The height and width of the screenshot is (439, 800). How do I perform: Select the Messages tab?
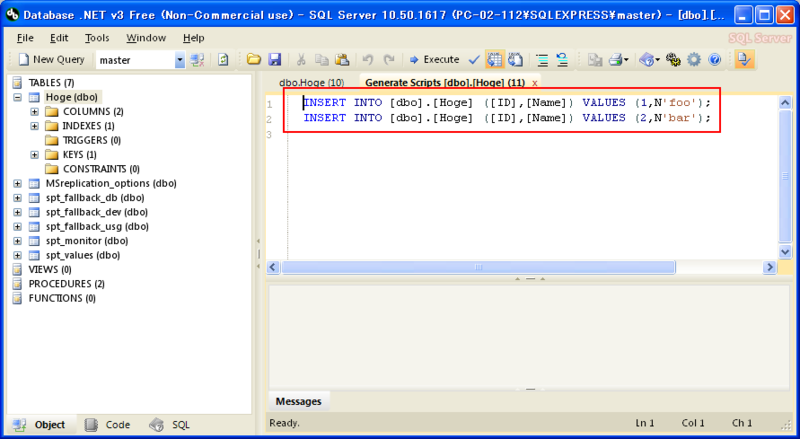[298, 402]
